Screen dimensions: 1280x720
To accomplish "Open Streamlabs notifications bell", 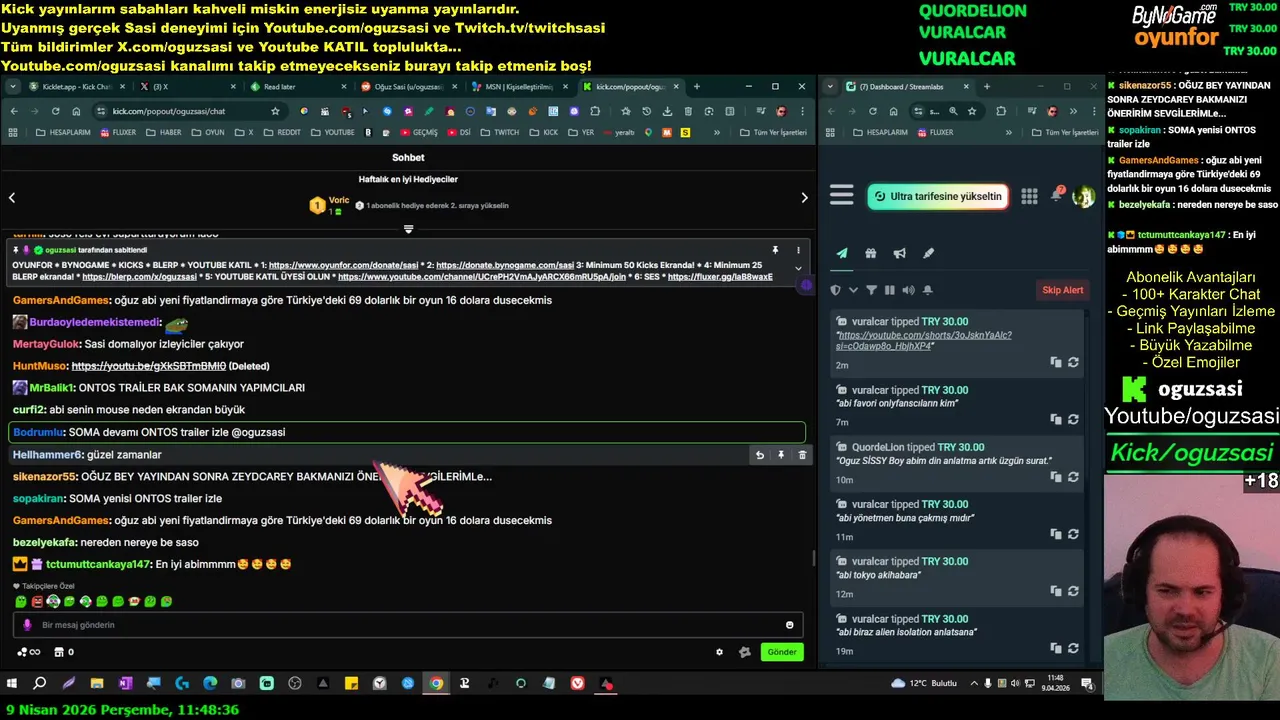I will point(1056,195).
